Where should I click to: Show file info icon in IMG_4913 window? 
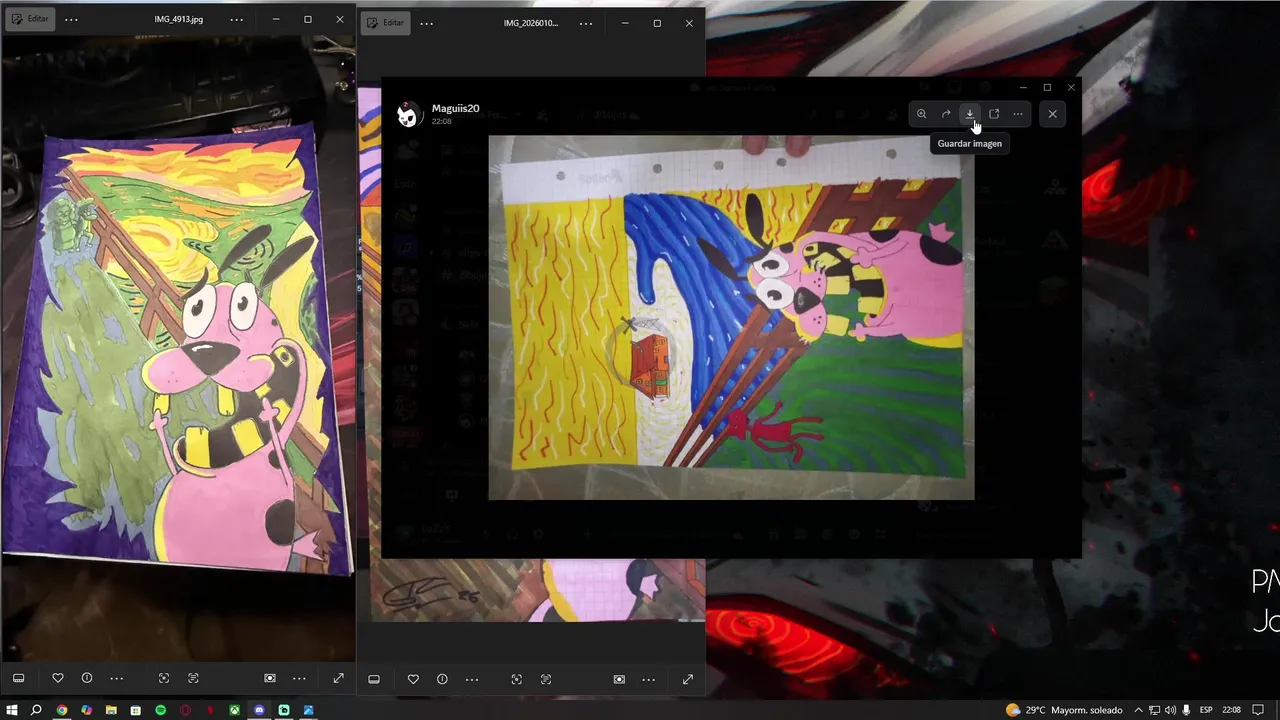[87, 678]
